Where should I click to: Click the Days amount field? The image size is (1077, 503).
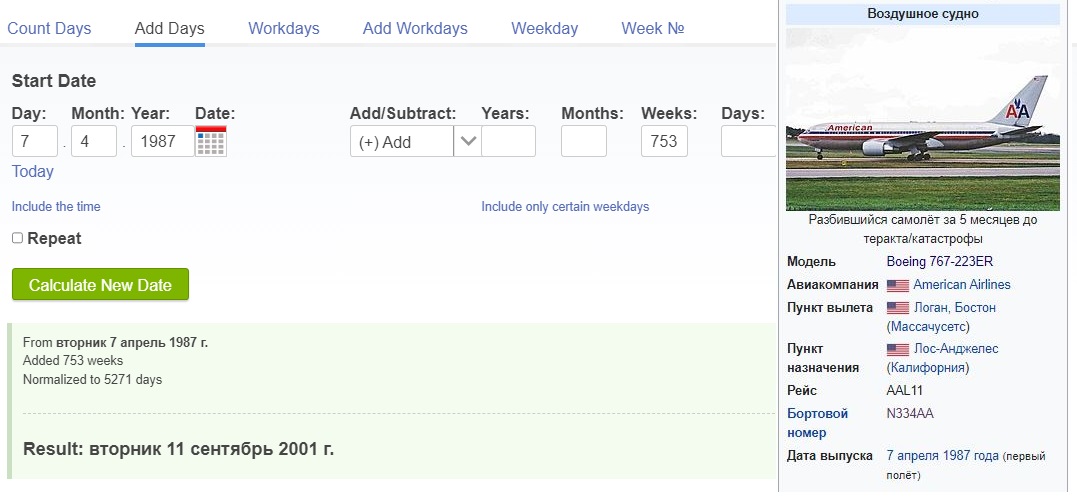click(x=749, y=141)
